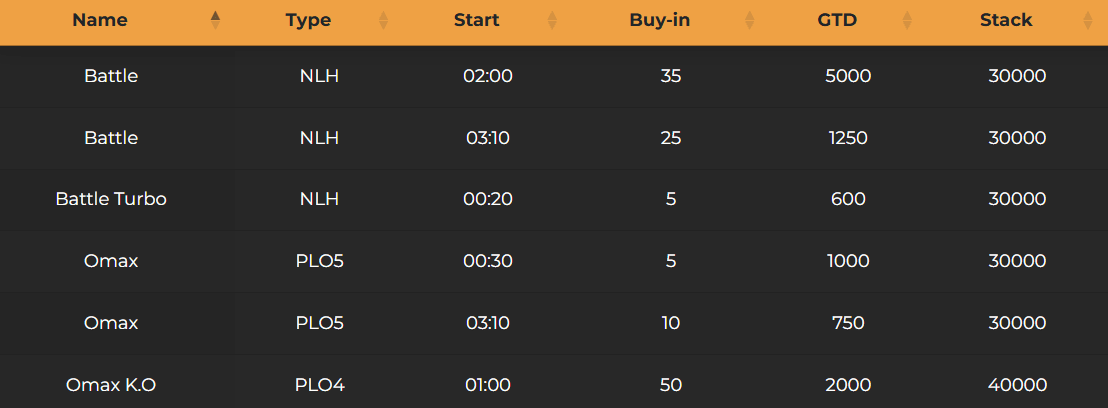
Task: Click the 1250 GTD value cell
Action: tap(848, 138)
